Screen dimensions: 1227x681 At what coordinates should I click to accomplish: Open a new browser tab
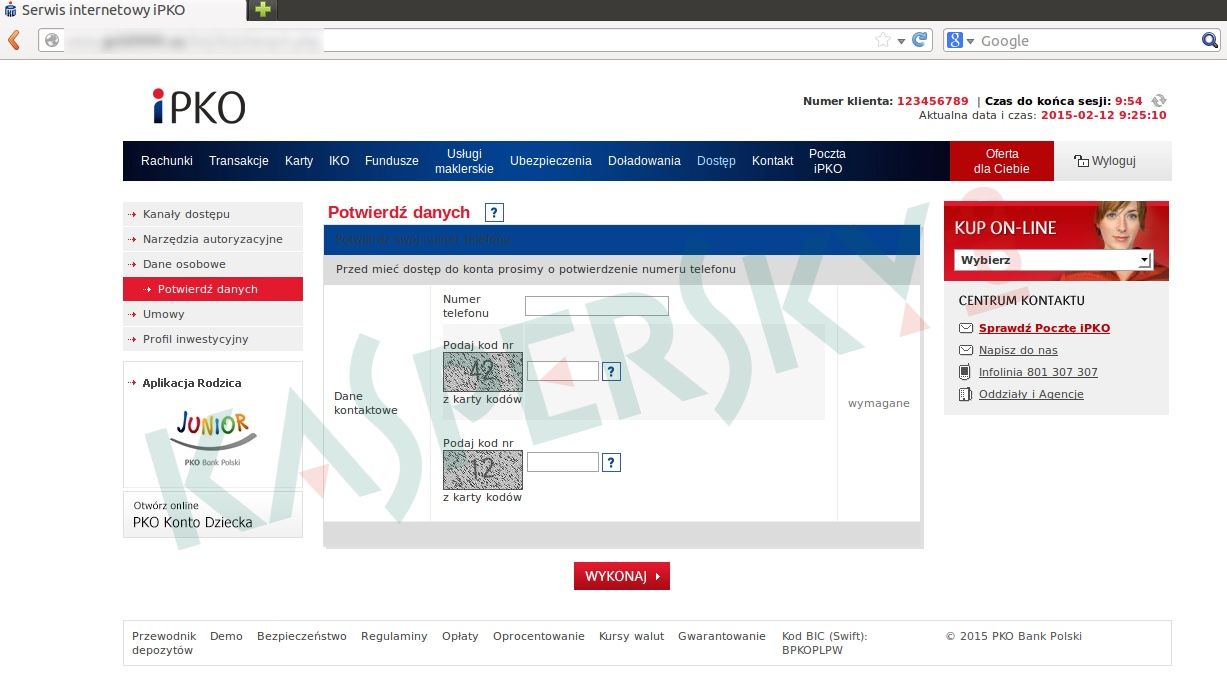coord(263,10)
